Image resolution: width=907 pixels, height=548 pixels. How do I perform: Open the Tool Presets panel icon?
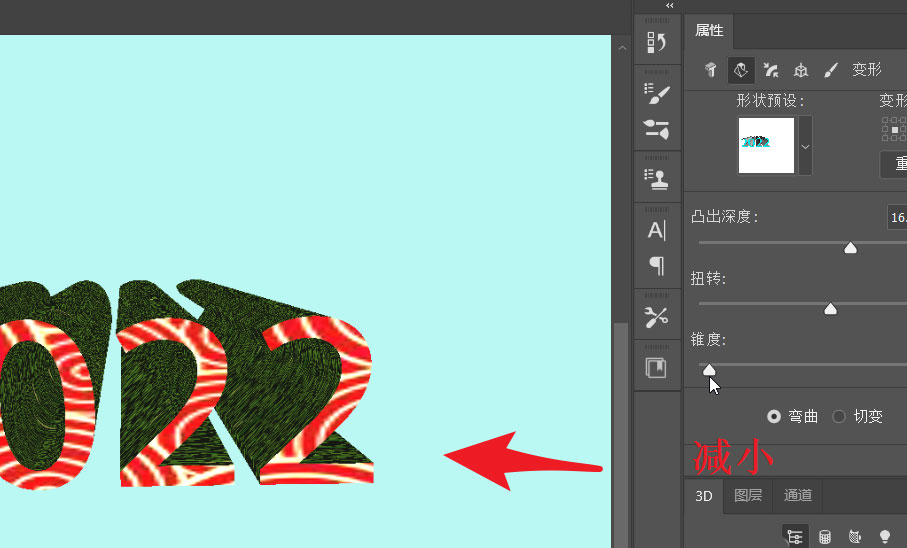pos(657,317)
